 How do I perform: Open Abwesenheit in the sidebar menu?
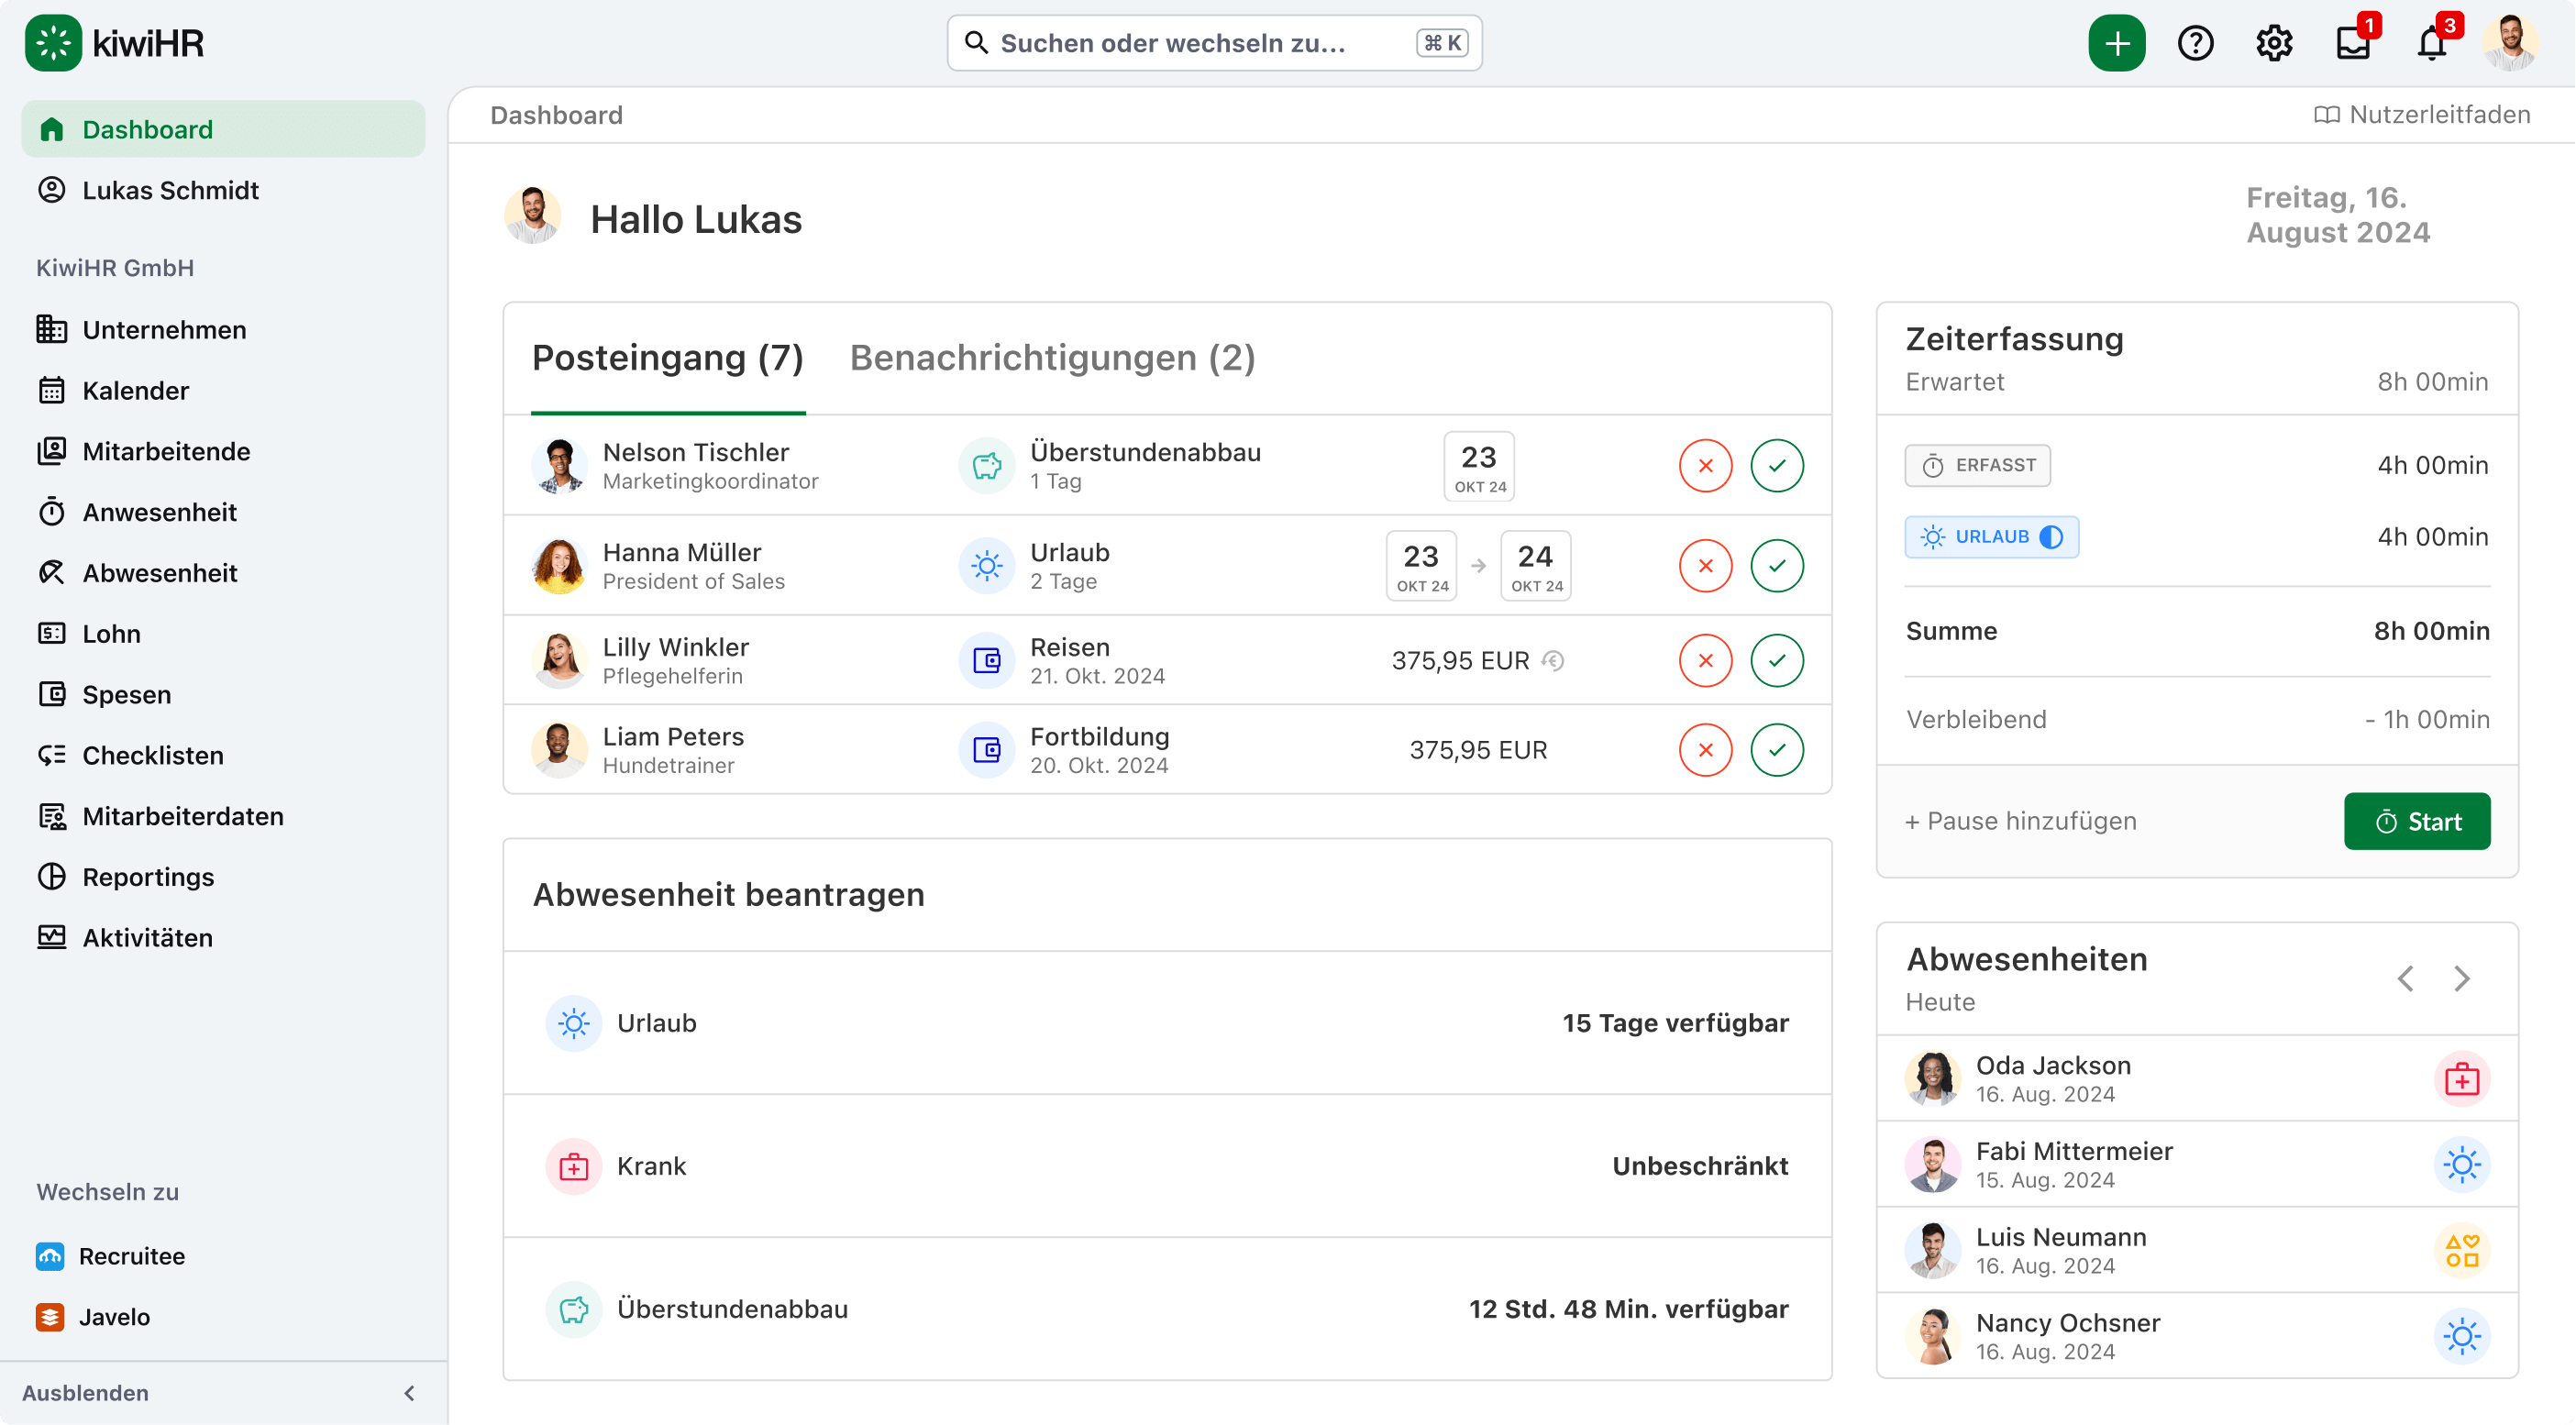(x=159, y=572)
